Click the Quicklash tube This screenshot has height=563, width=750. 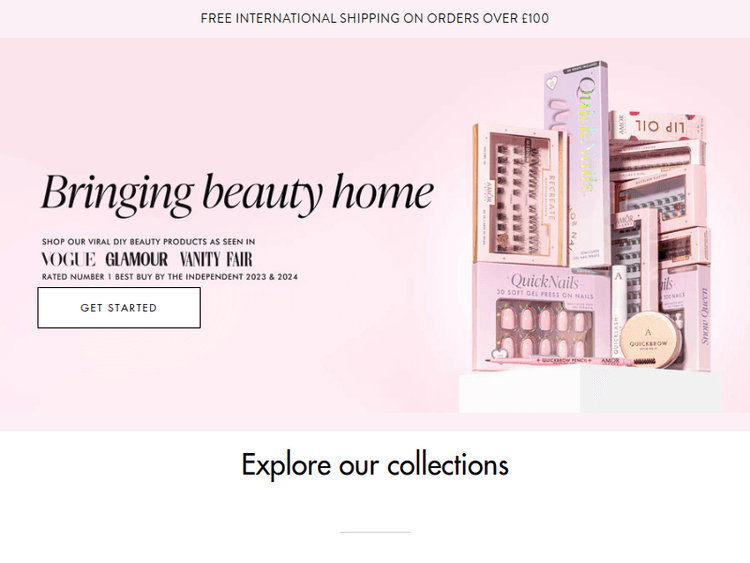tap(618, 311)
